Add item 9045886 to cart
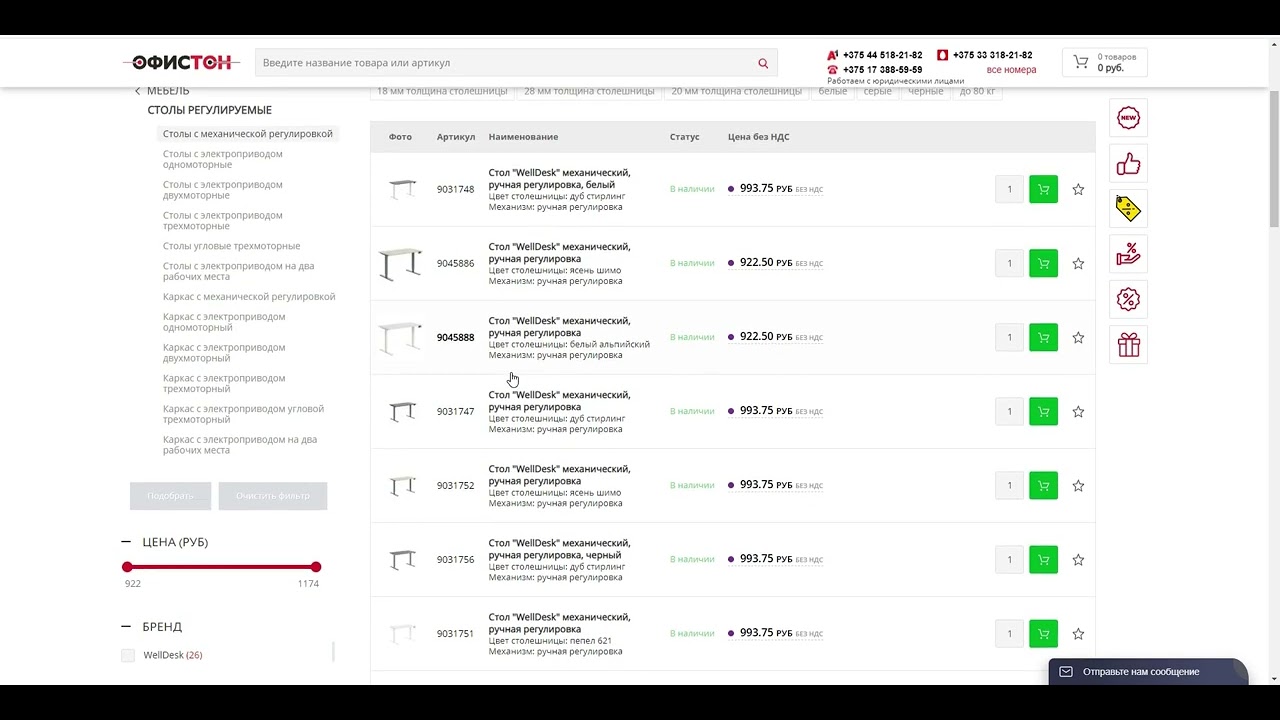1280x720 pixels. tap(1043, 263)
